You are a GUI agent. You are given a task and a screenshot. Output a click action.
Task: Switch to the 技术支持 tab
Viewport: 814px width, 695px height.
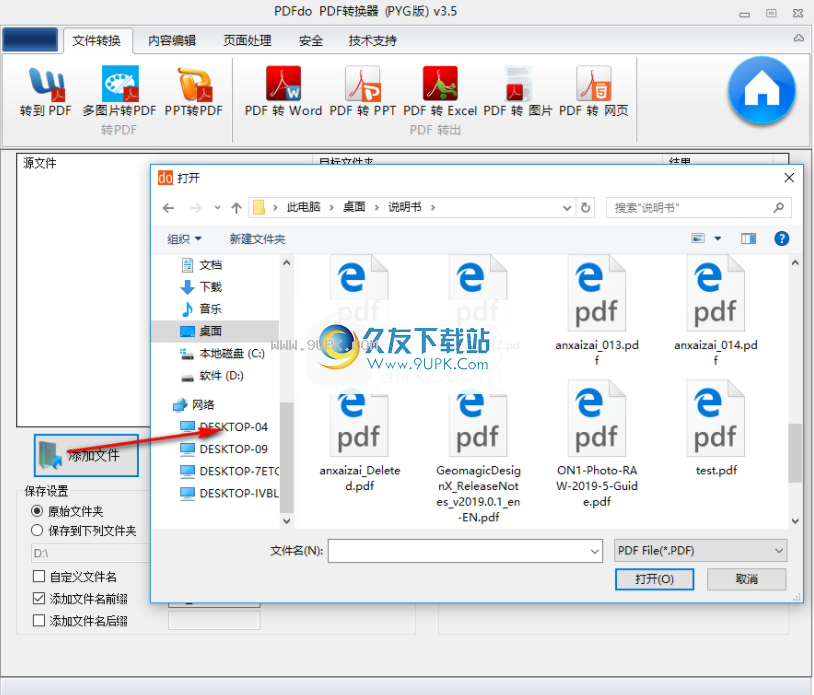click(x=372, y=40)
